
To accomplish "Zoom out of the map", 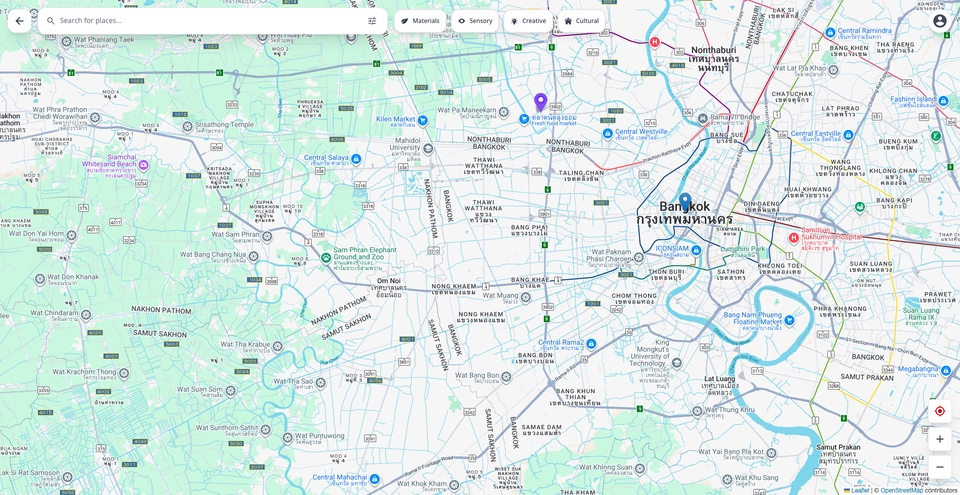I will pos(939,467).
